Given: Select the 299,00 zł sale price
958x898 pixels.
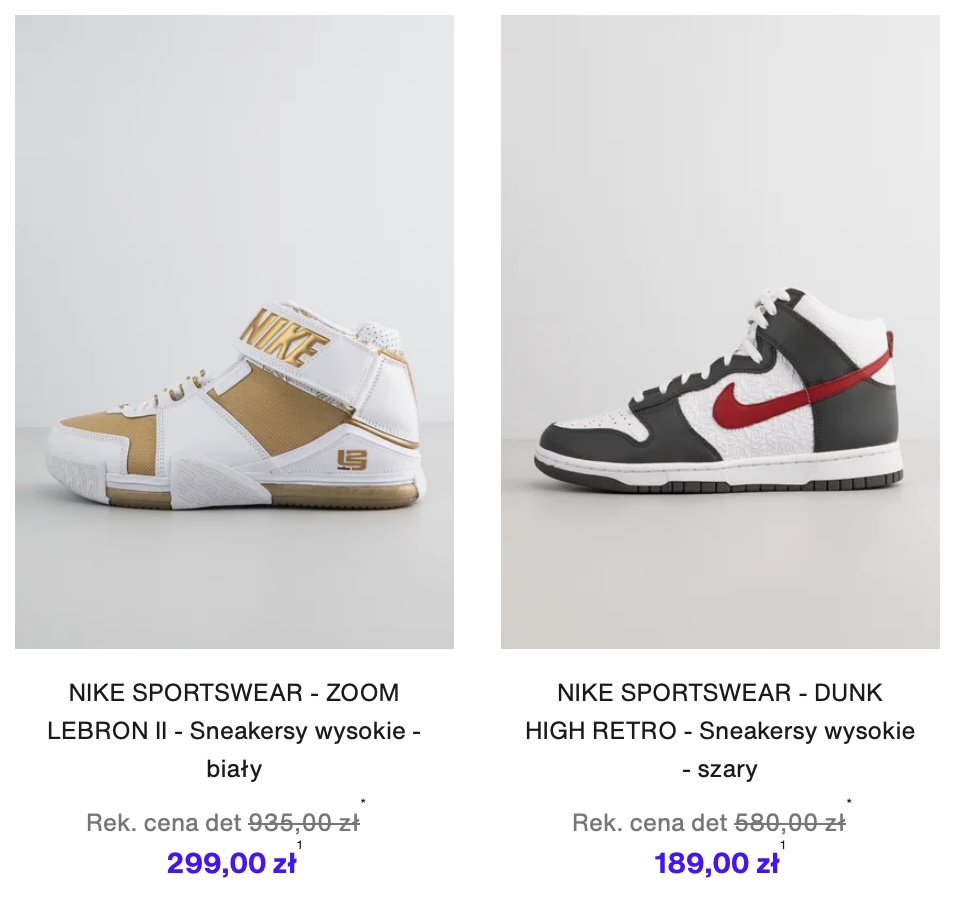Looking at the screenshot, I should (x=232, y=863).
